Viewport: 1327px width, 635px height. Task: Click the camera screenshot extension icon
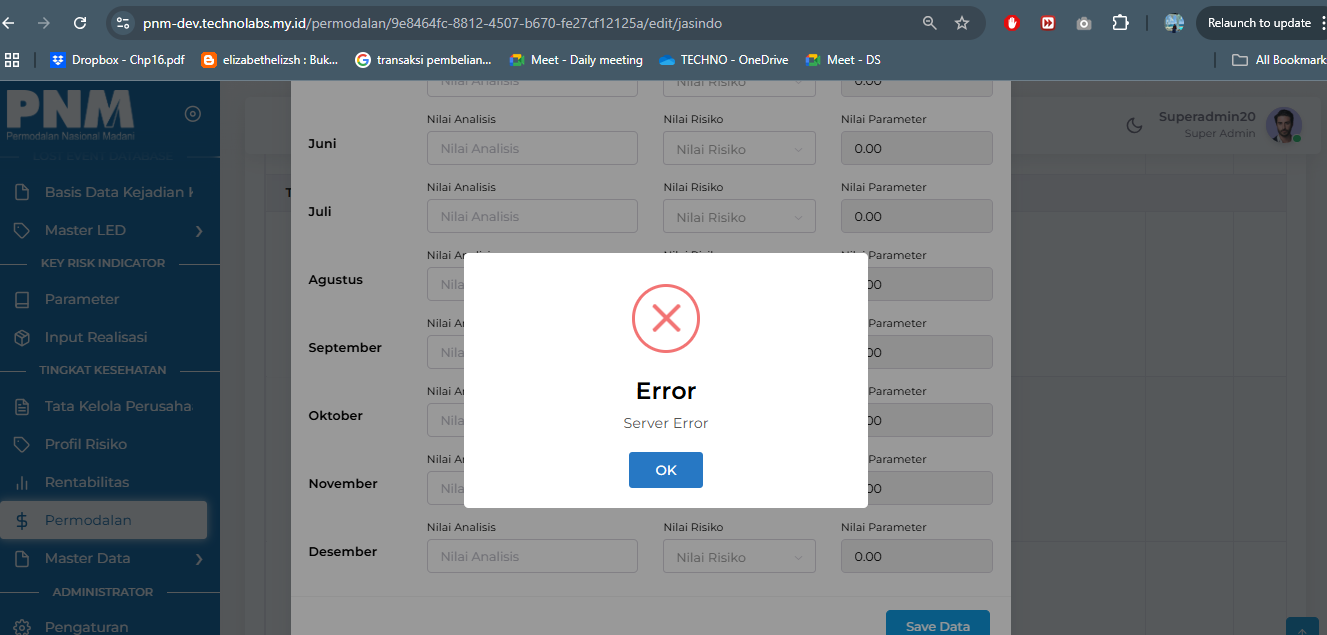point(1084,23)
